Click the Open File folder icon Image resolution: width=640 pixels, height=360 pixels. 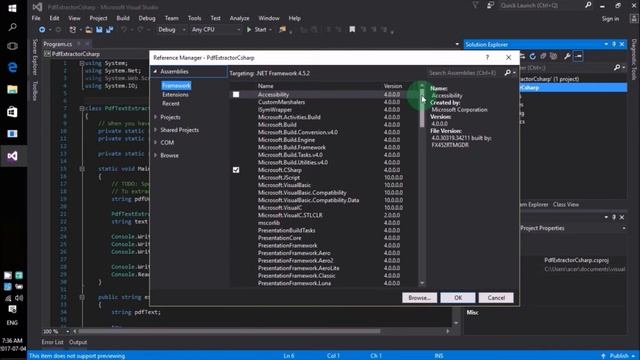(89, 29)
